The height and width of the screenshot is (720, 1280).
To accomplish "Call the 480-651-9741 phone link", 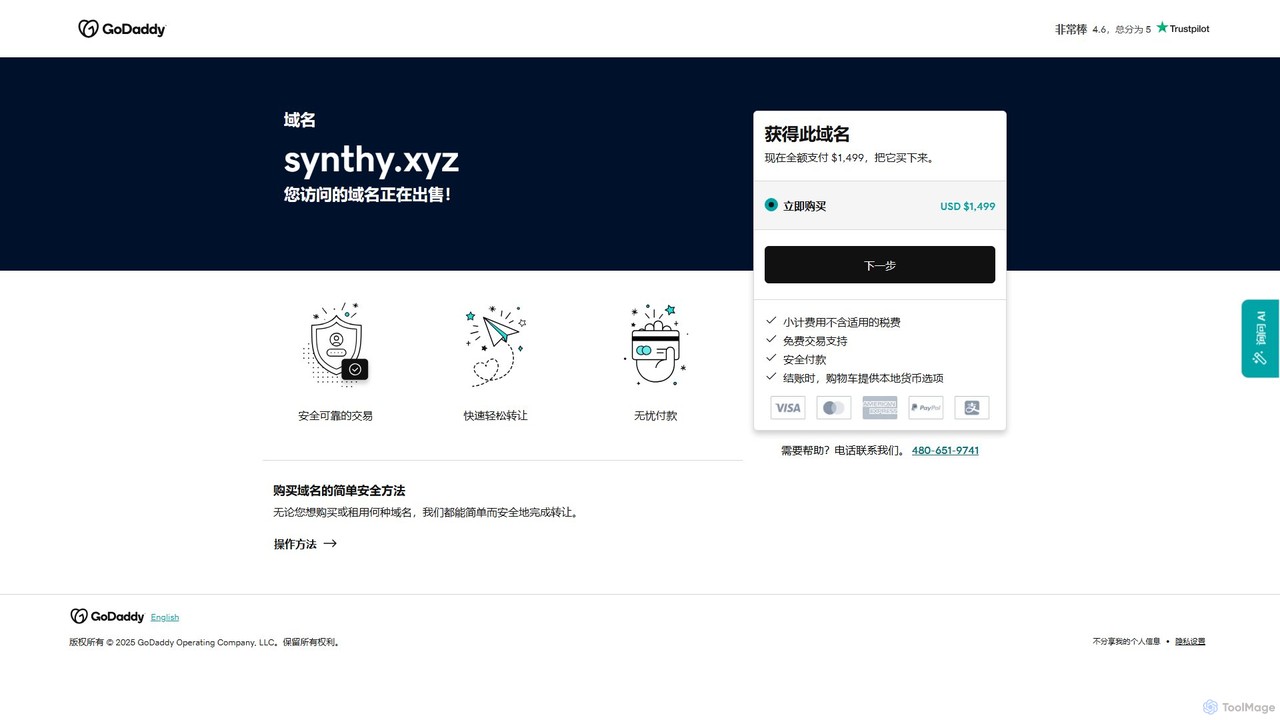I will point(945,451).
